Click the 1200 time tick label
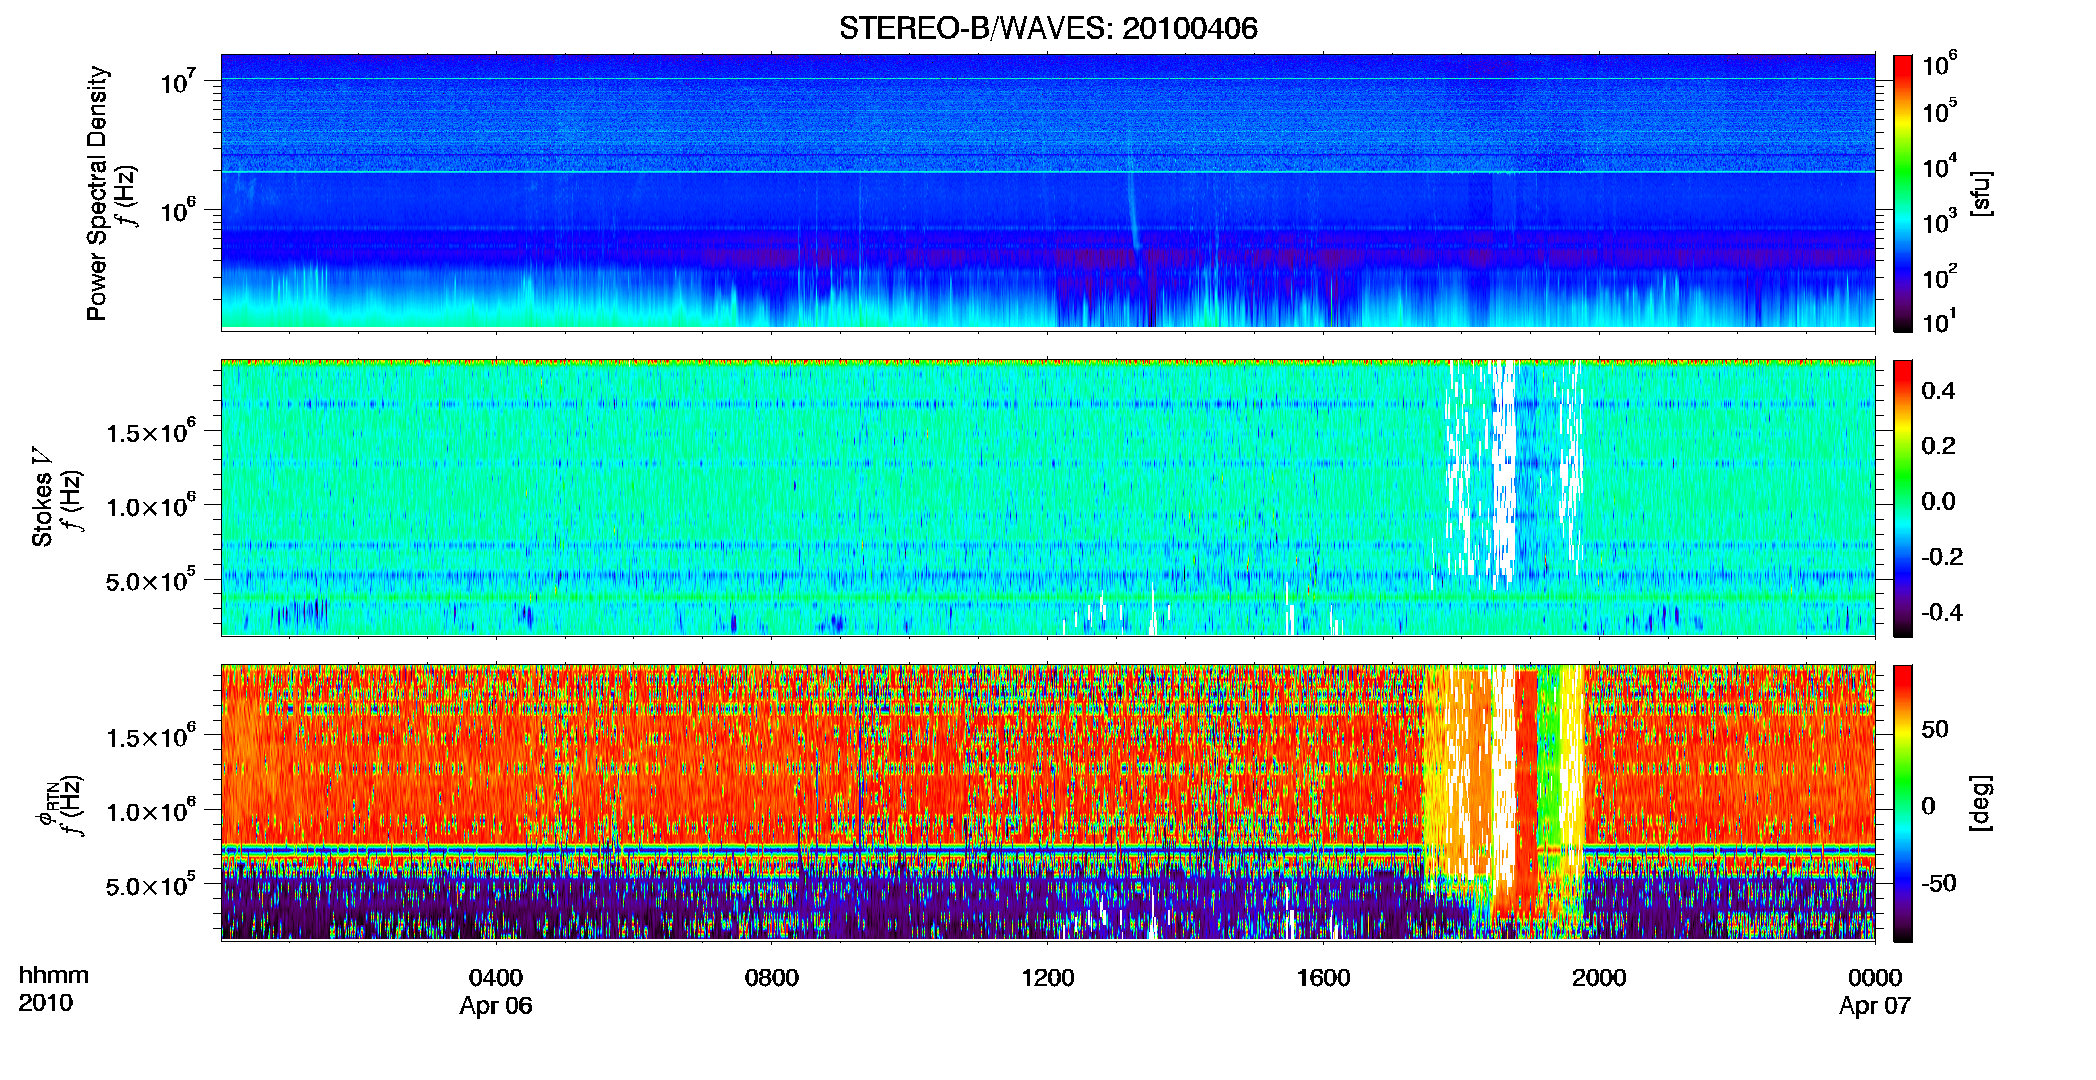The image size is (2096, 1080). coord(1047,978)
